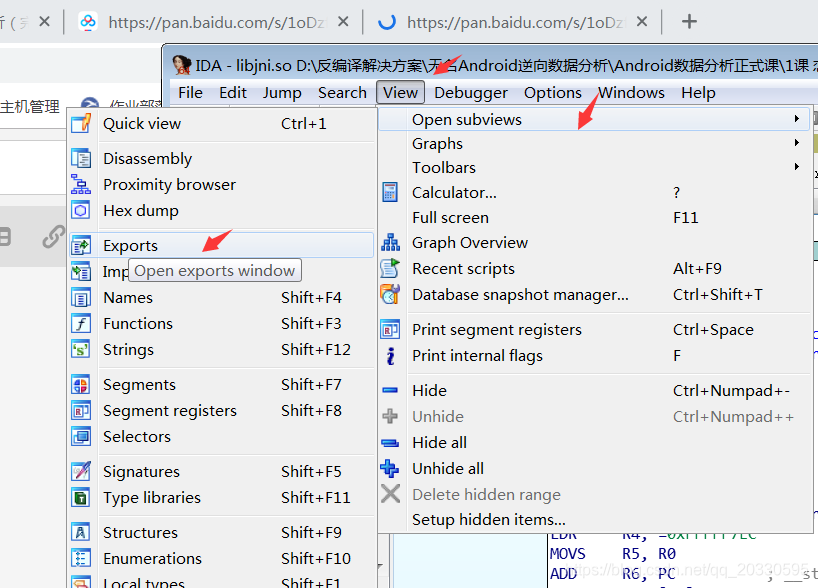Screen dimensions: 818x588
Task: Expand the Graphs submenu arrow
Action: [x=797, y=143]
